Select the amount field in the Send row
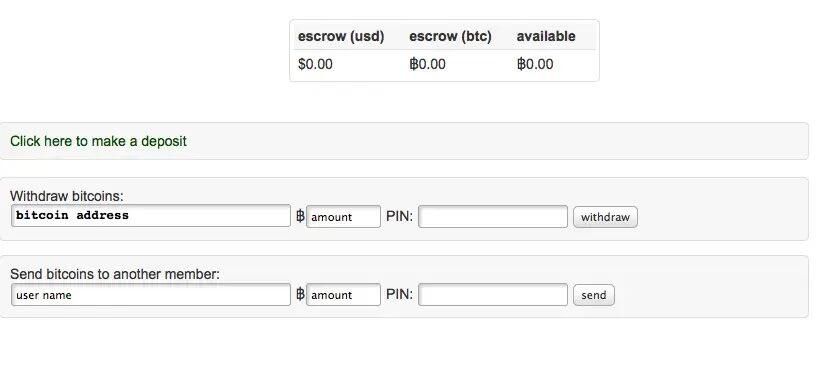This screenshot has width=826, height=387. pyautogui.click(x=343, y=294)
